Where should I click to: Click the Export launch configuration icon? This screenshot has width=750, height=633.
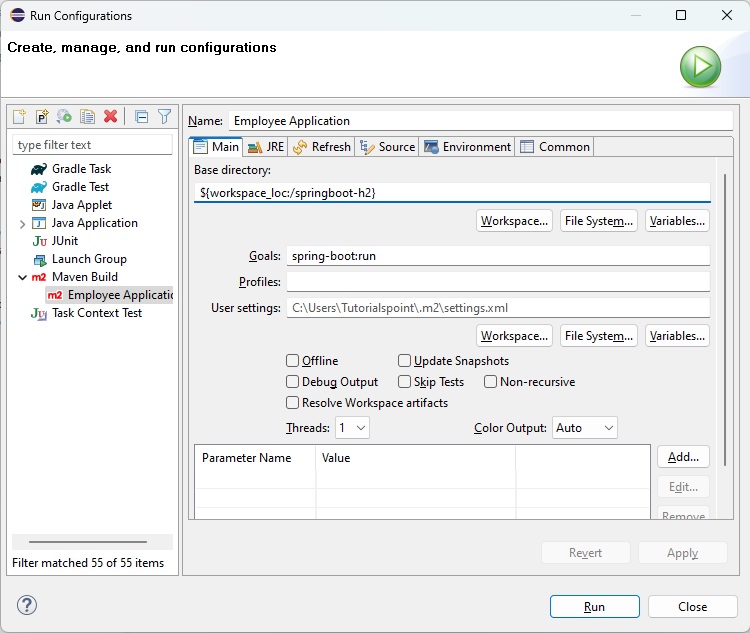[64, 117]
